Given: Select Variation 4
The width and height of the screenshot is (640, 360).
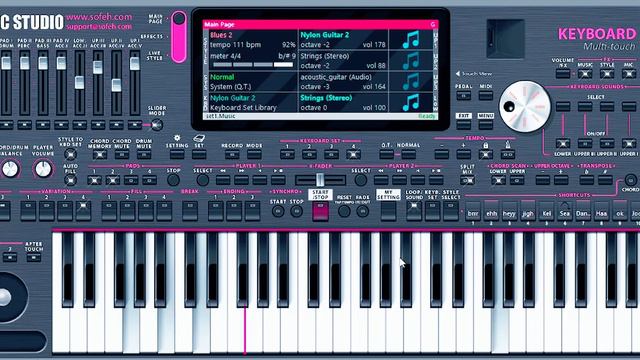Looking at the screenshot, I should click(x=83, y=211).
